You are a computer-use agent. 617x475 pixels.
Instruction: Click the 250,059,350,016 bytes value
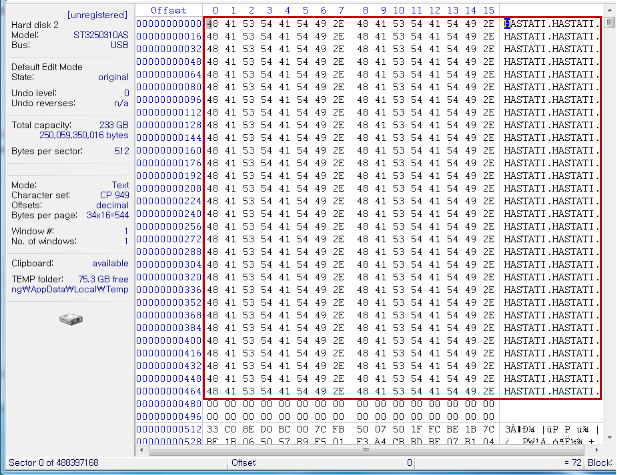[x=84, y=135]
